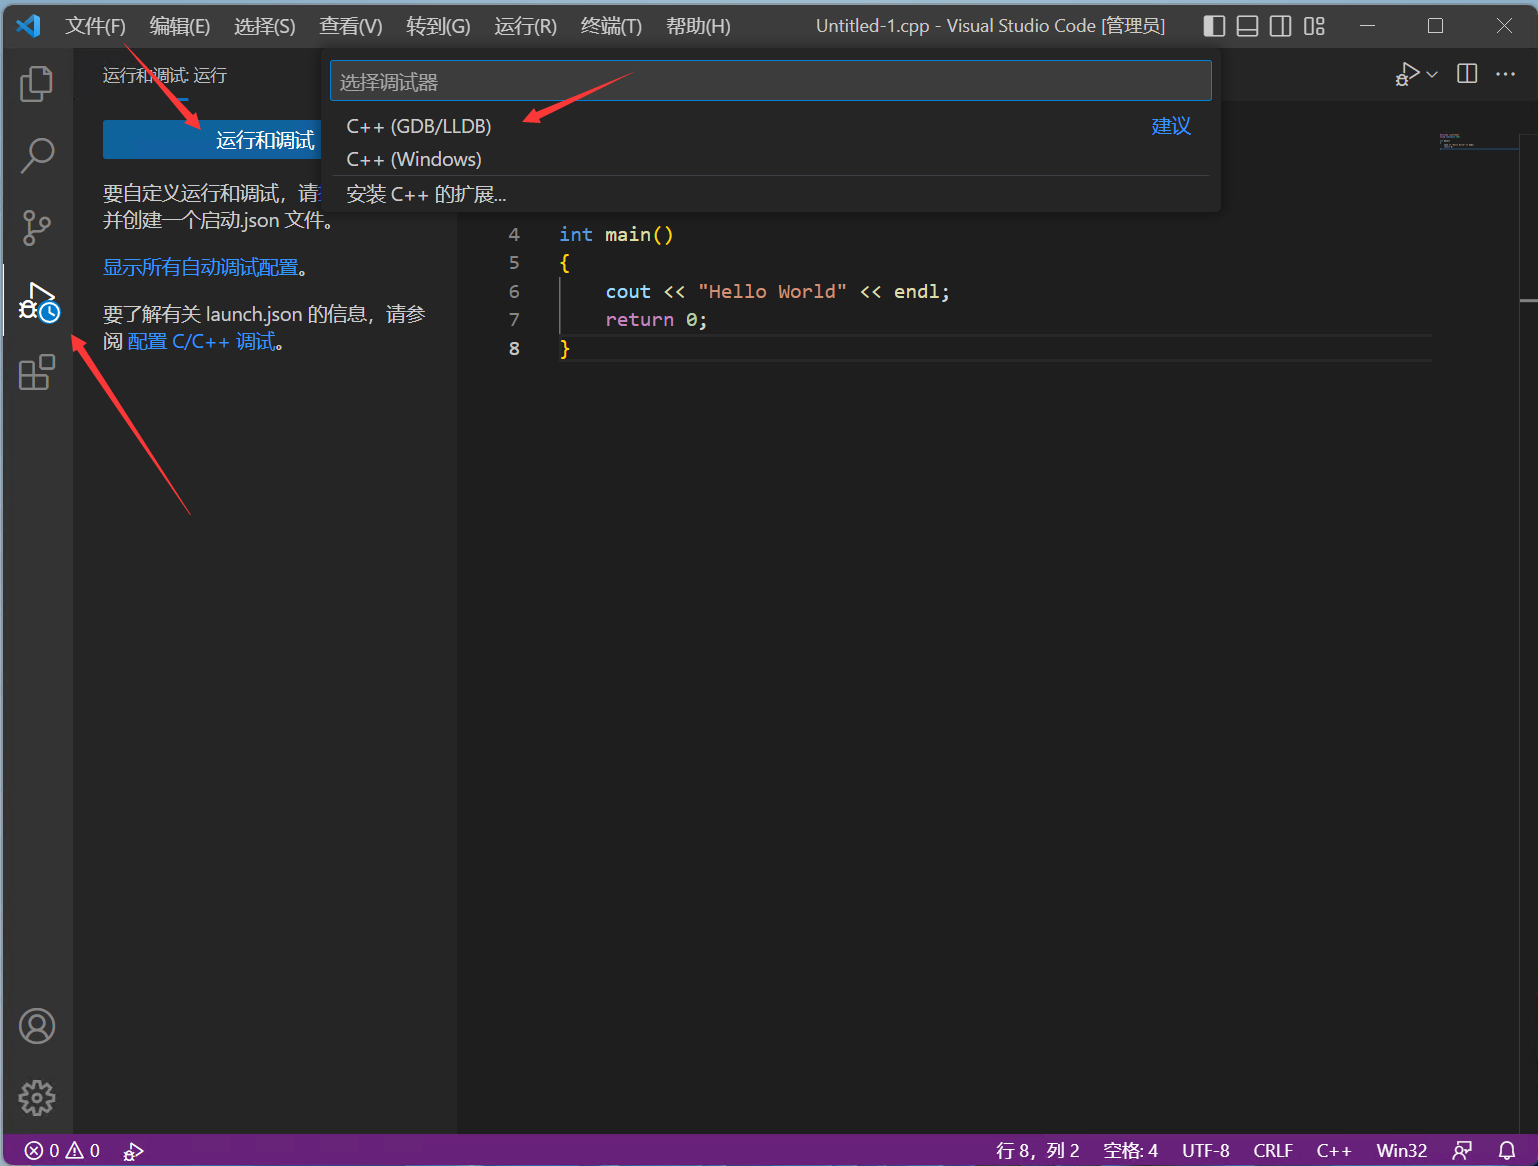Click the 行 8, 列 2 cursor position

(x=1037, y=1151)
